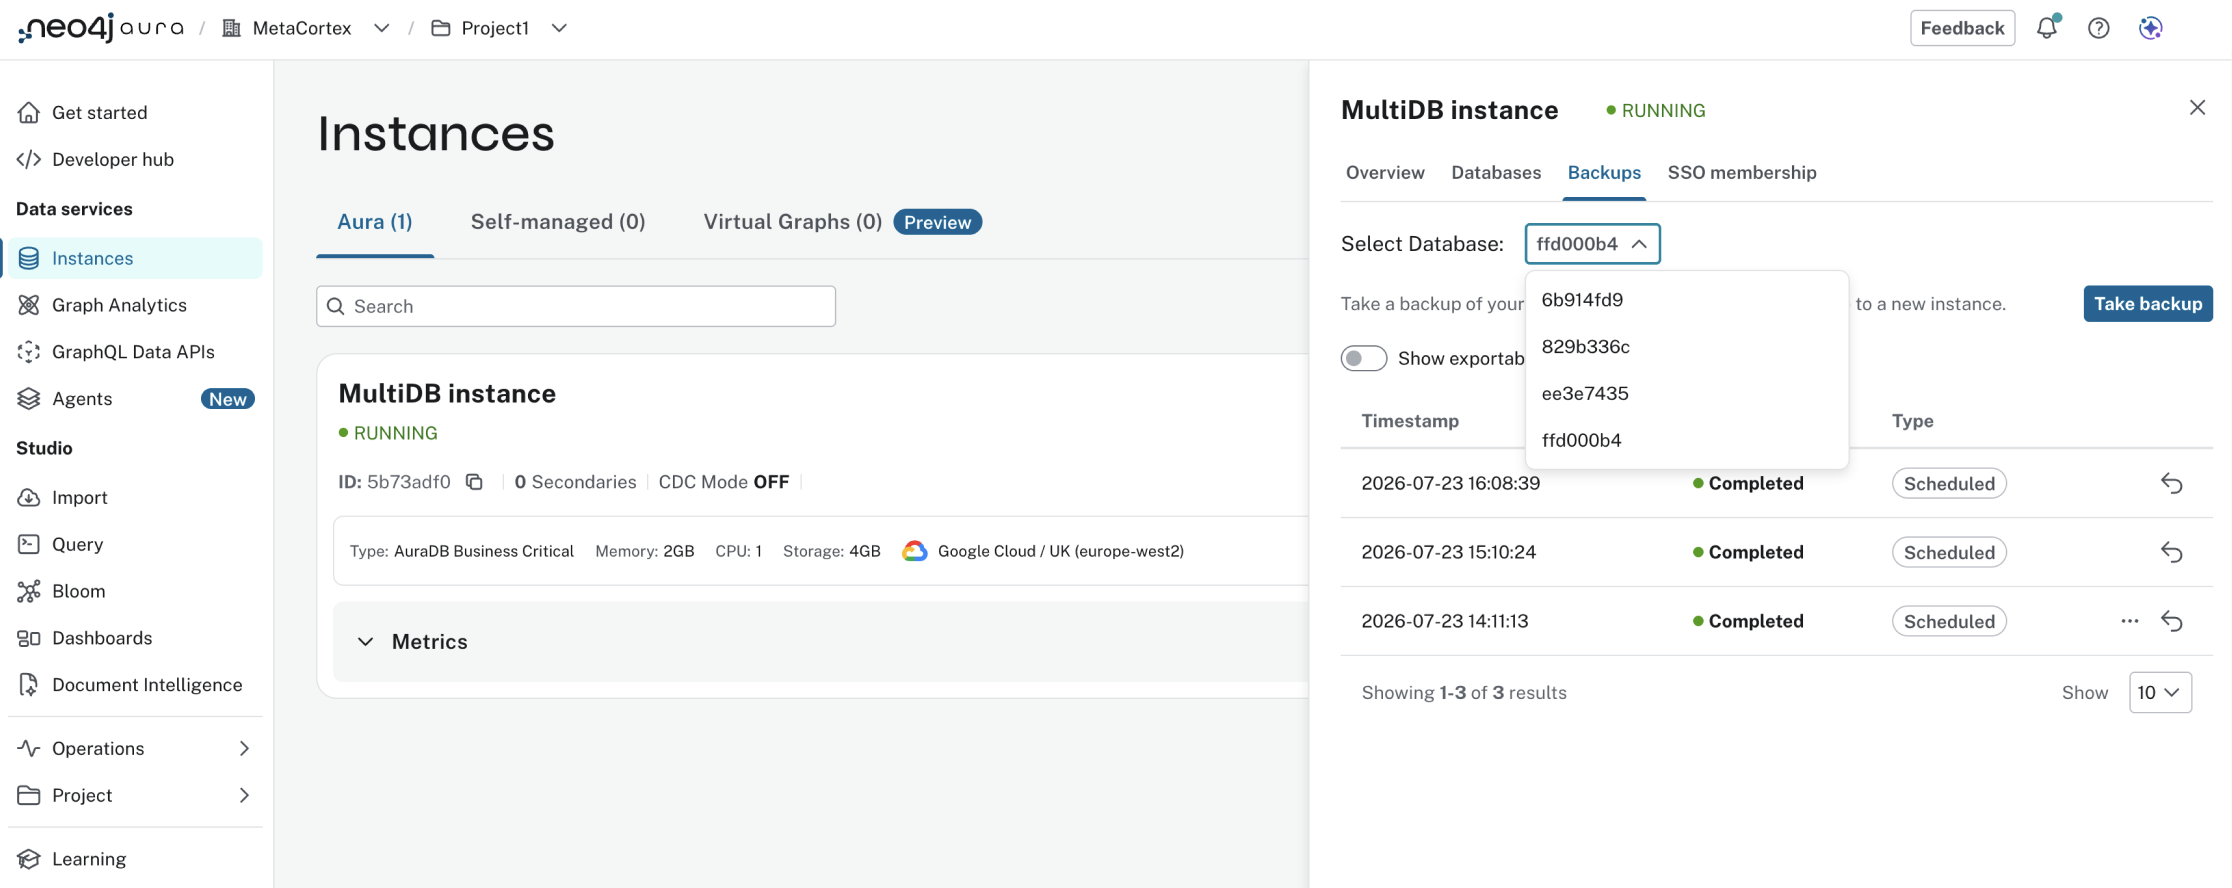Select the Backups tab

[1604, 173]
